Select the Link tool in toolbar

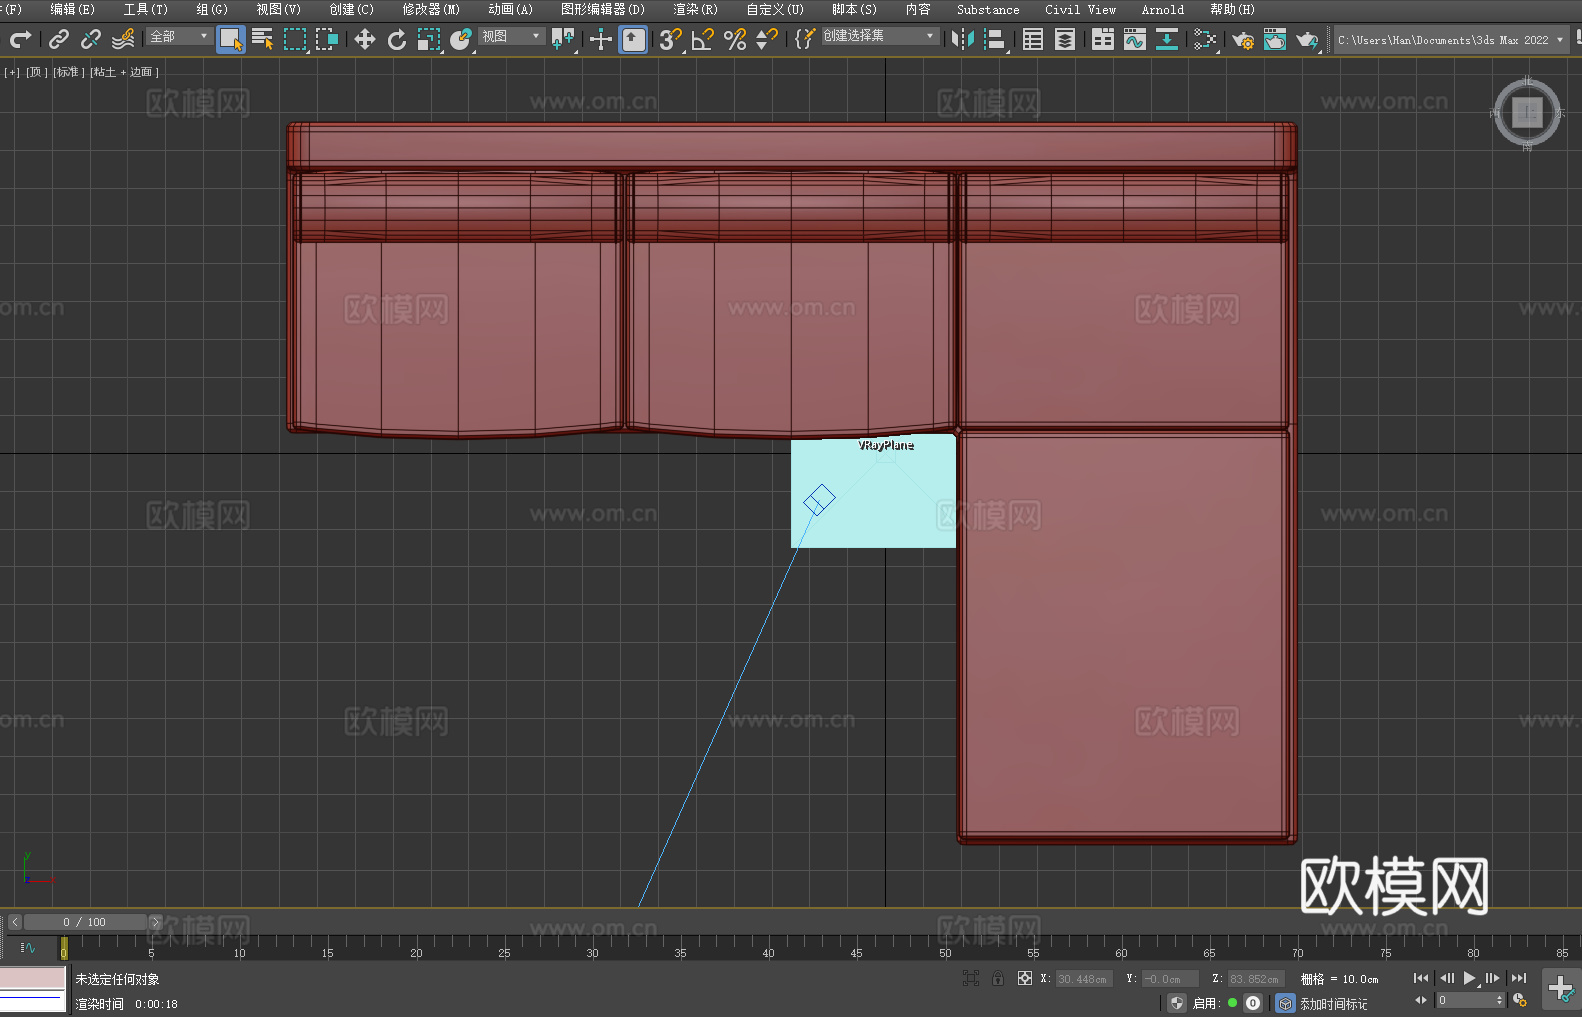[x=59, y=39]
